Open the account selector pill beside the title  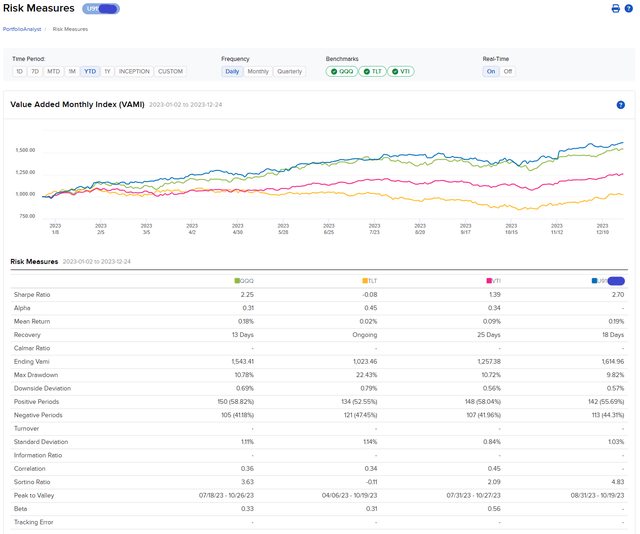point(100,9)
